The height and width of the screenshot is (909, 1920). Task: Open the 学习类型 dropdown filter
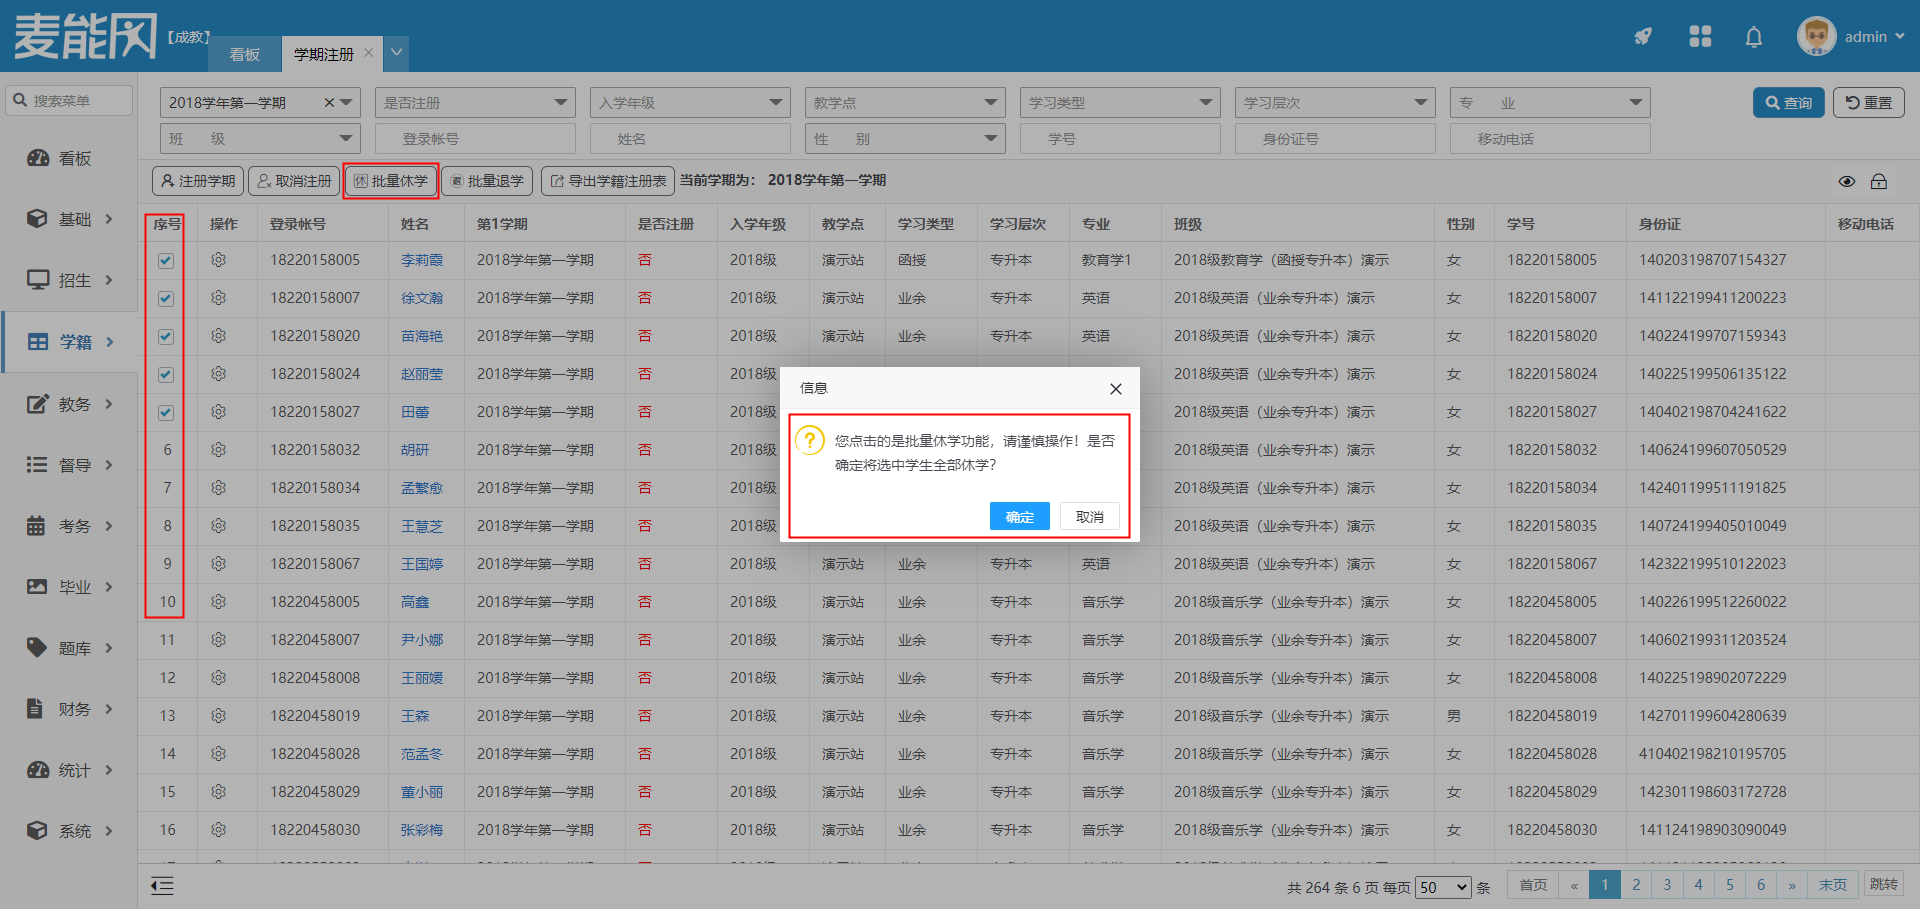(1120, 103)
